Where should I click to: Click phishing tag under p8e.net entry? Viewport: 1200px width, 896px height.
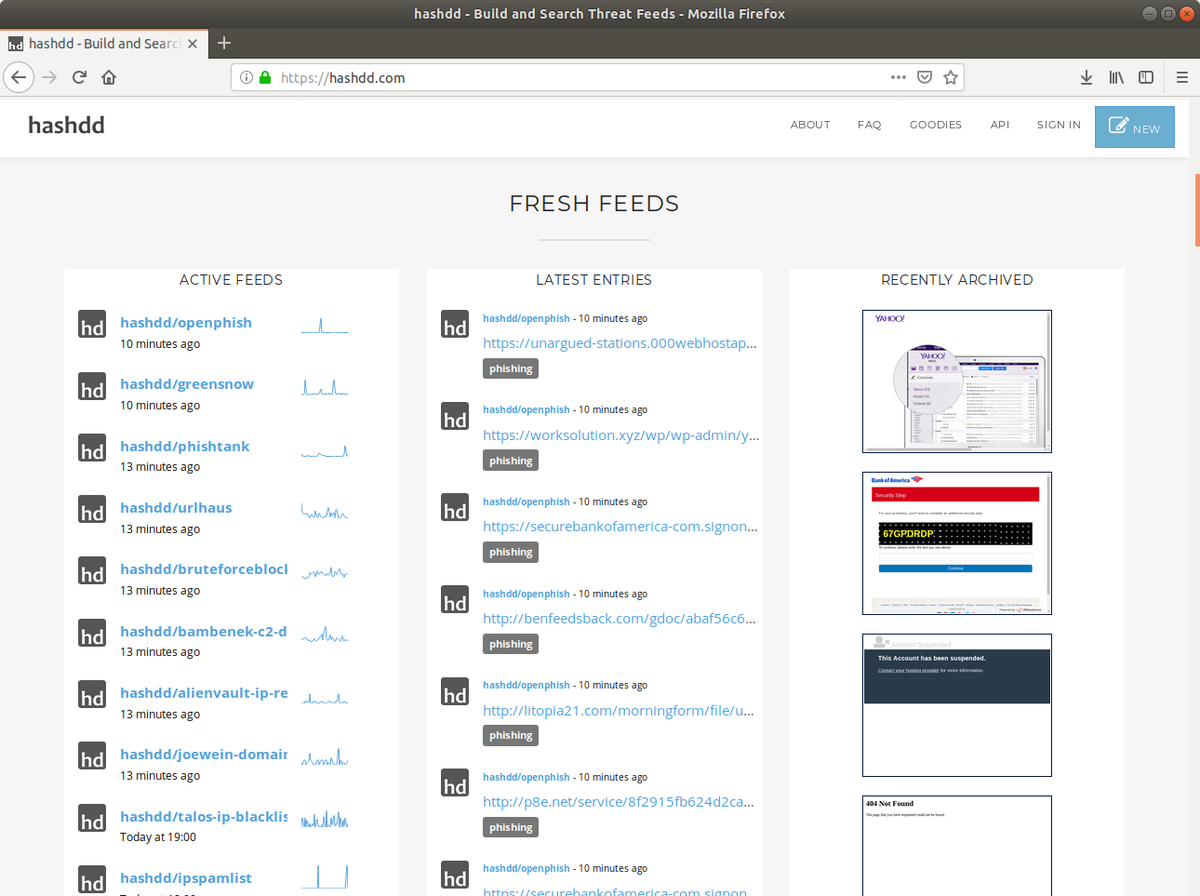[x=511, y=827]
